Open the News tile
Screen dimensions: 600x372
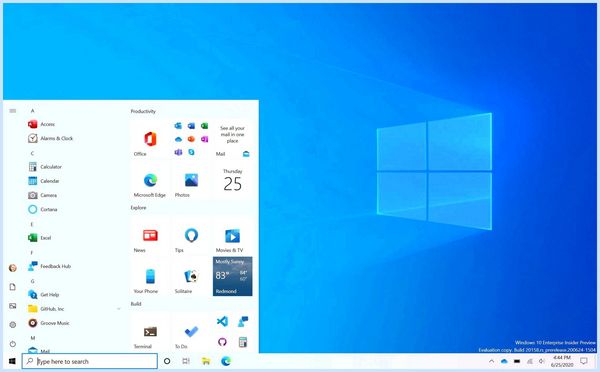click(150, 235)
